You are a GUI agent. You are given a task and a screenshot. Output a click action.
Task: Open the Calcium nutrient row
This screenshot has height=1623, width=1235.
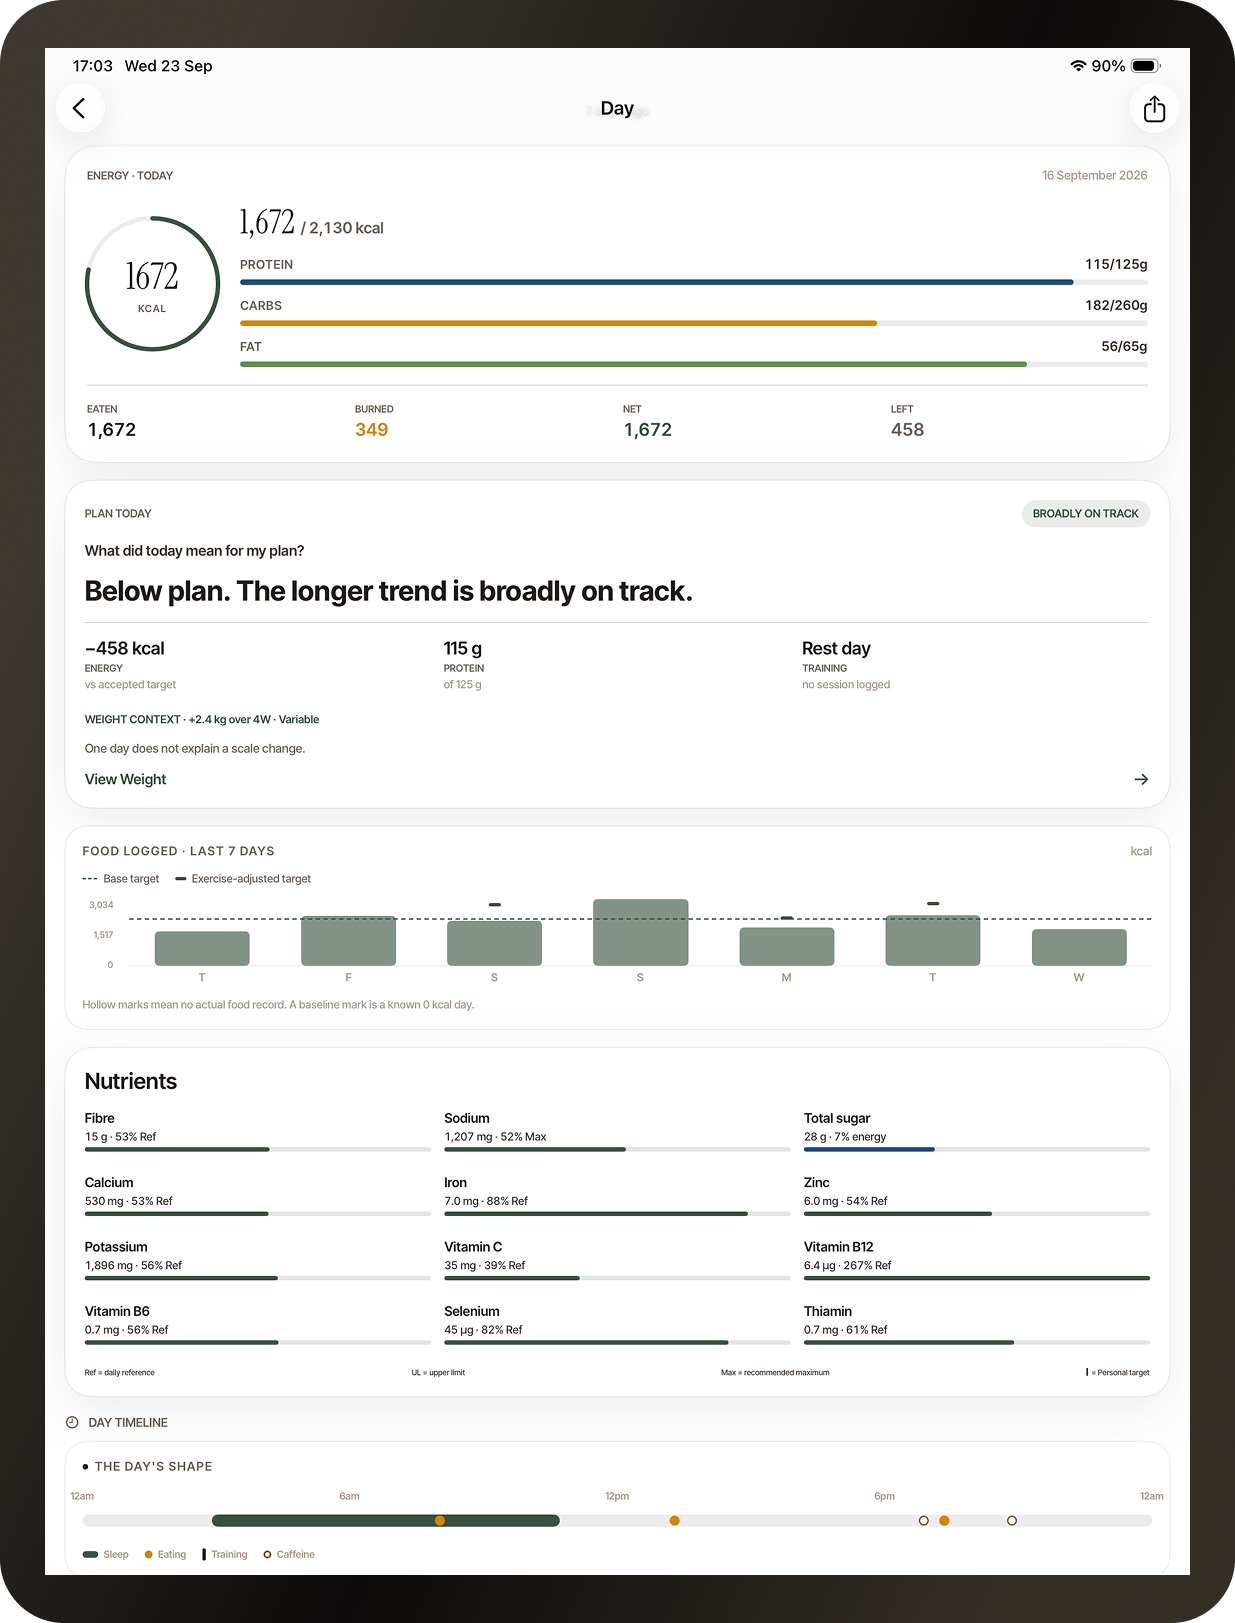click(x=257, y=1196)
